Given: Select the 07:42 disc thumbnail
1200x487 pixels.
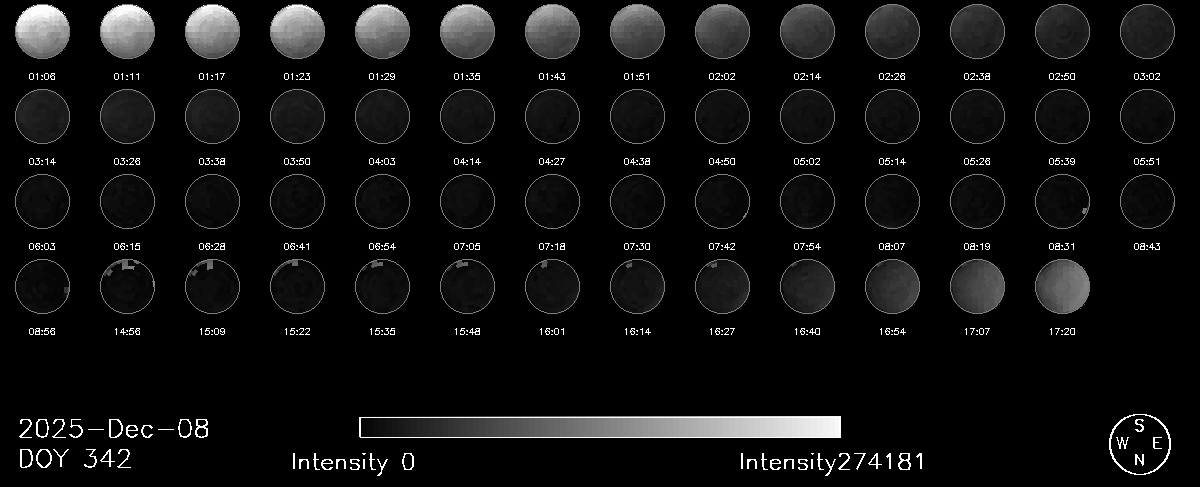Looking at the screenshot, I should click(x=722, y=201).
